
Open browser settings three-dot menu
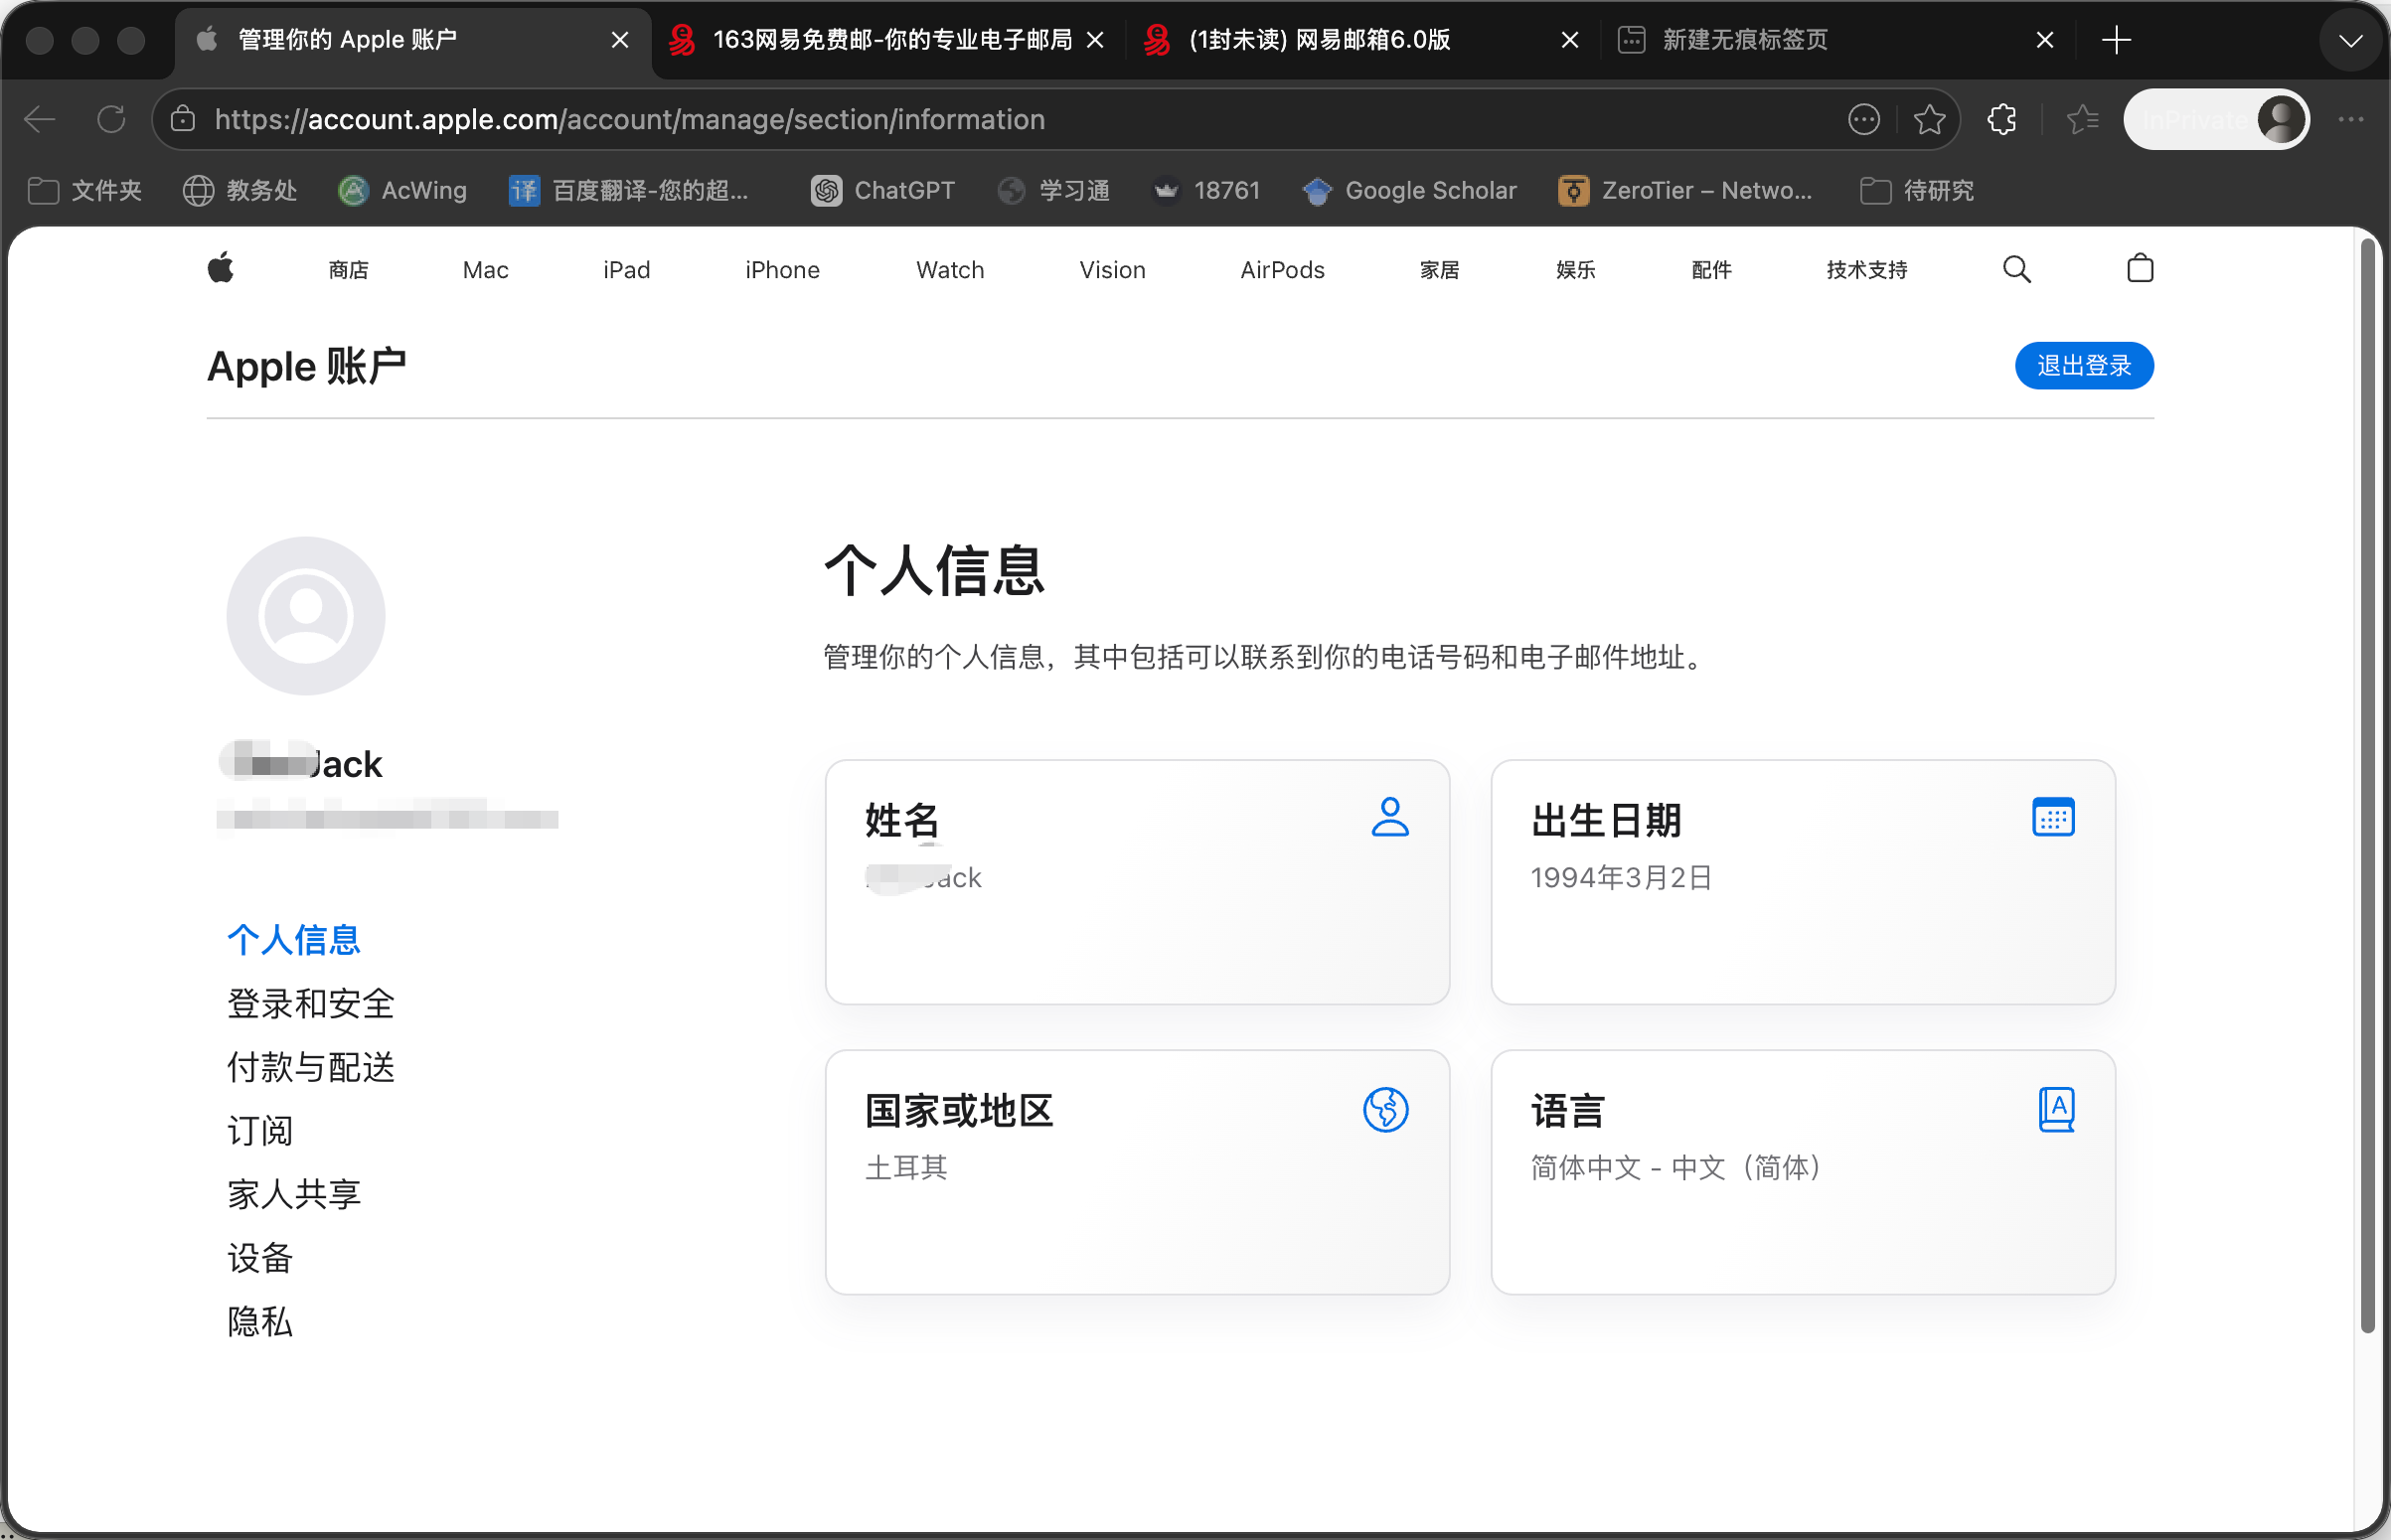pyautogui.click(x=2351, y=120)
